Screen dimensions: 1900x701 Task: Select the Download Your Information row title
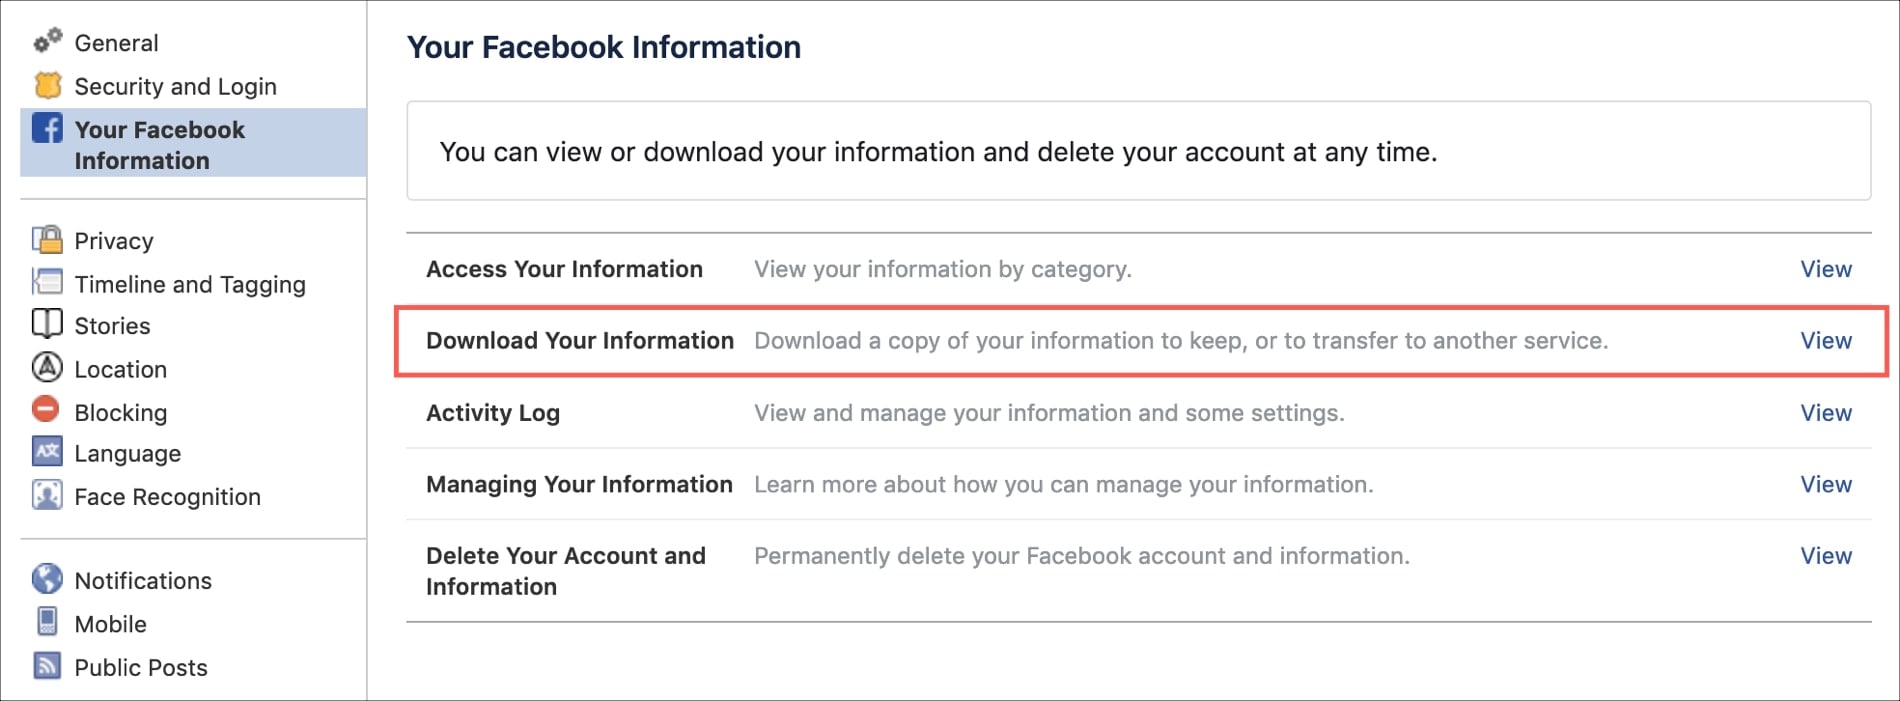click(579, 341)
